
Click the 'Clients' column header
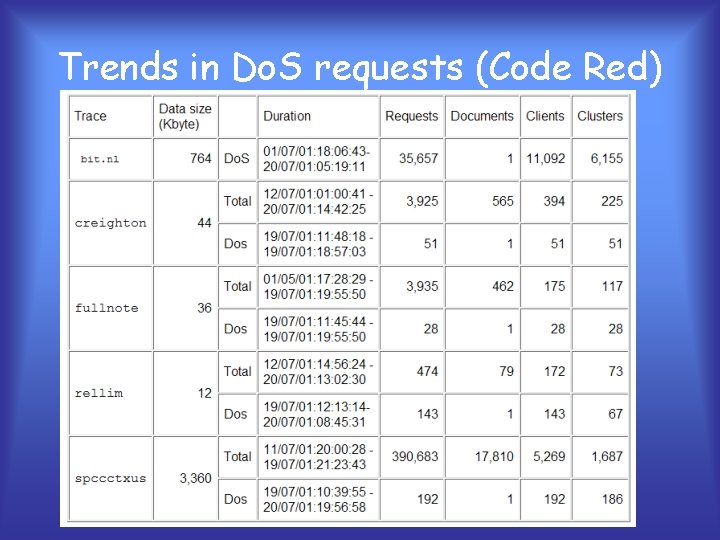pos(545,116)
